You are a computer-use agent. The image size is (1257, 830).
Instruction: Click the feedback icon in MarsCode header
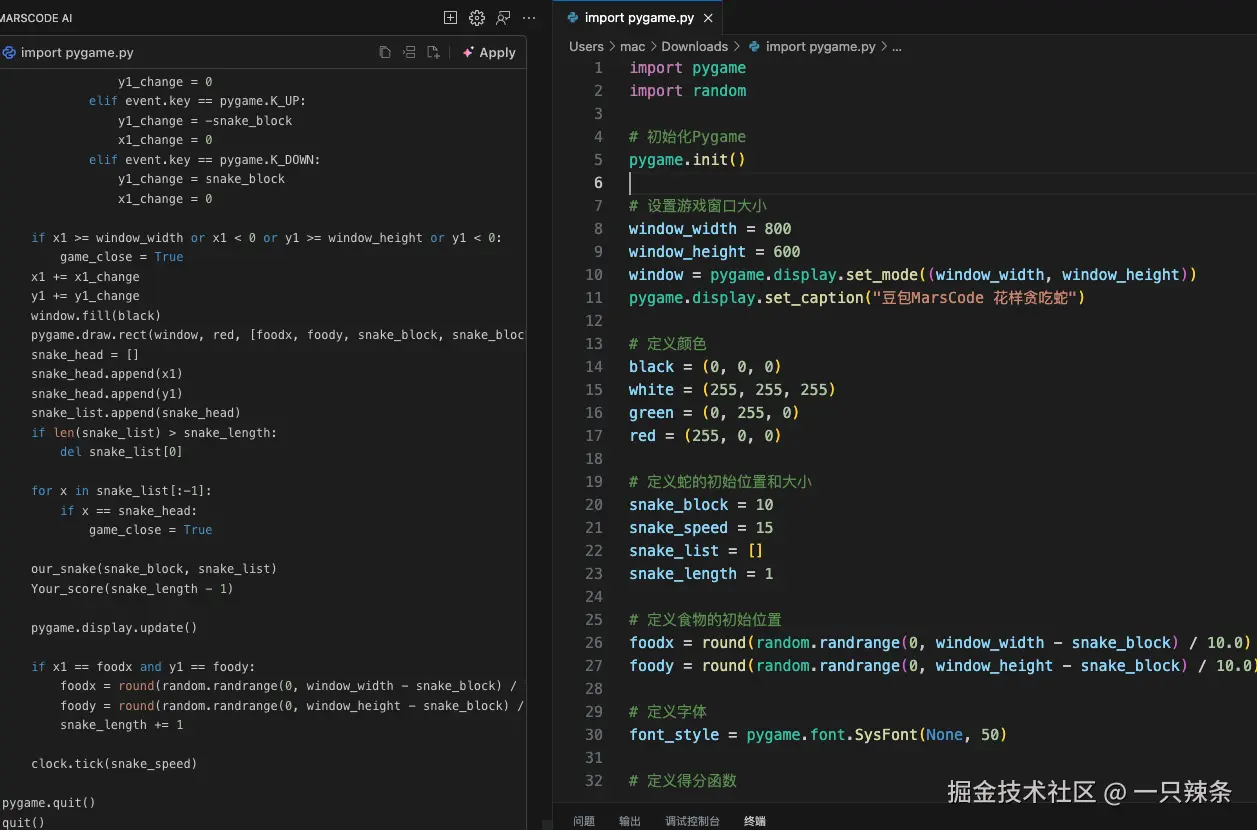tap(503, 18)
